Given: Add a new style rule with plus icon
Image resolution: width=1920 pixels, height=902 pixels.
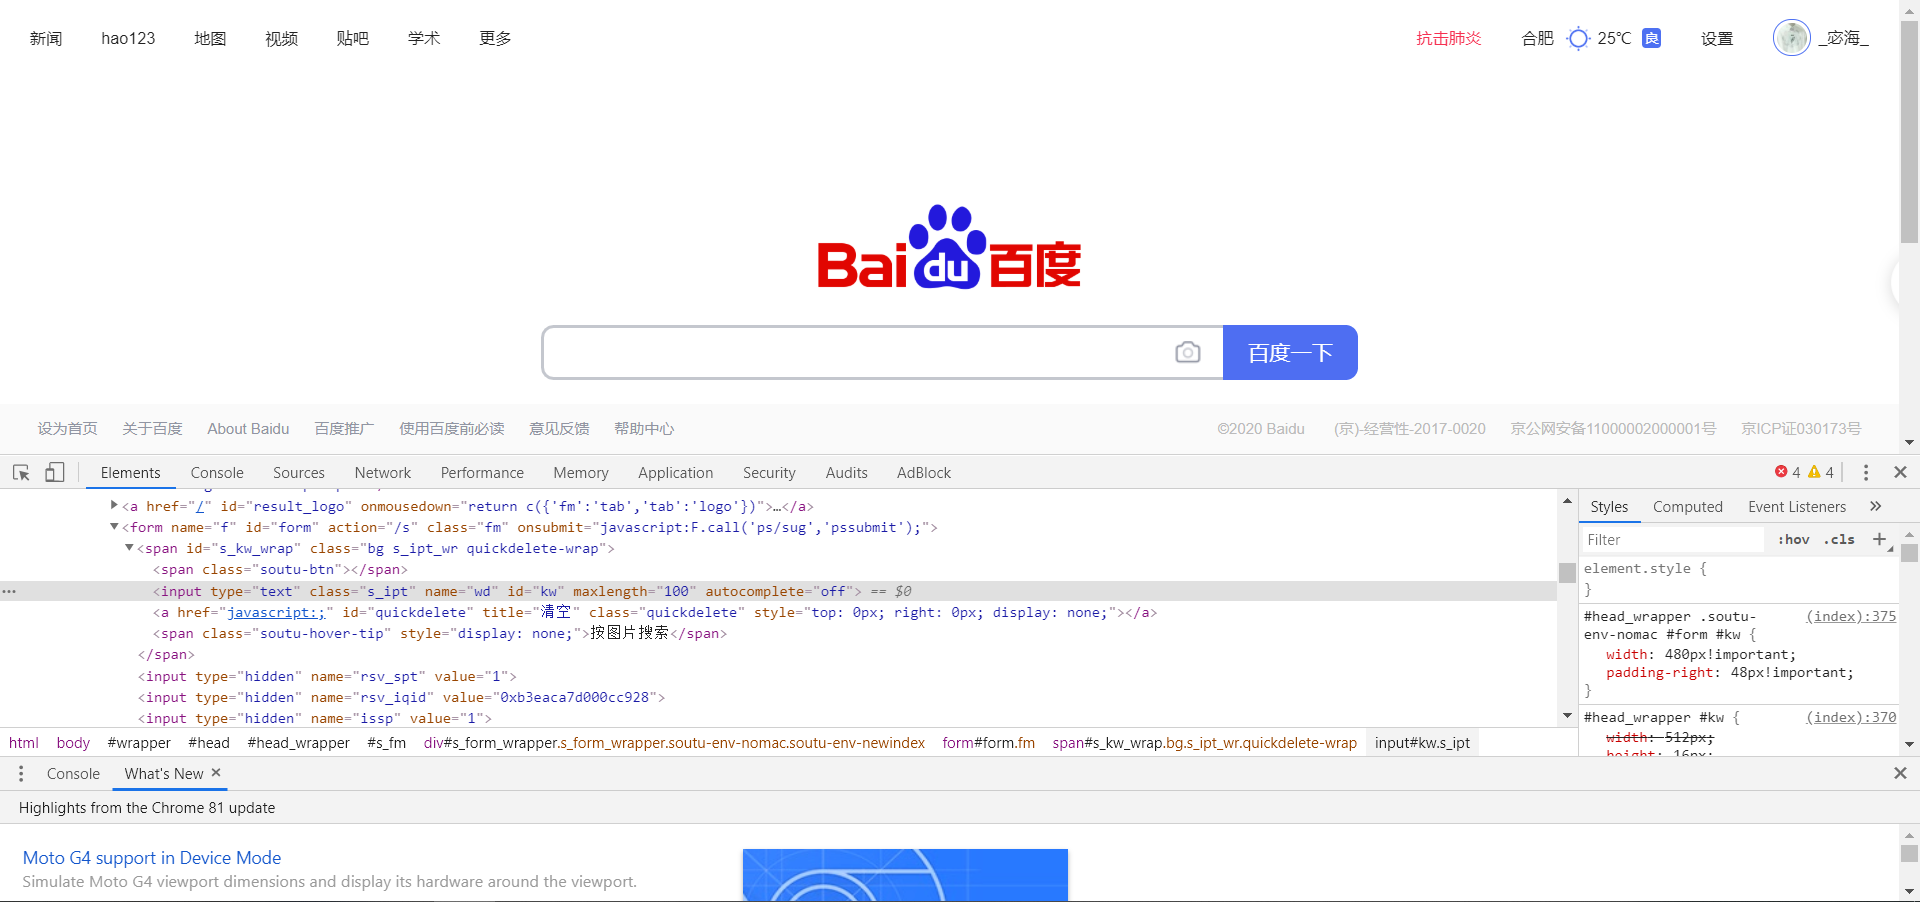Looking at the screenshot, I should pyautogui.click(x=1881, y=539).
